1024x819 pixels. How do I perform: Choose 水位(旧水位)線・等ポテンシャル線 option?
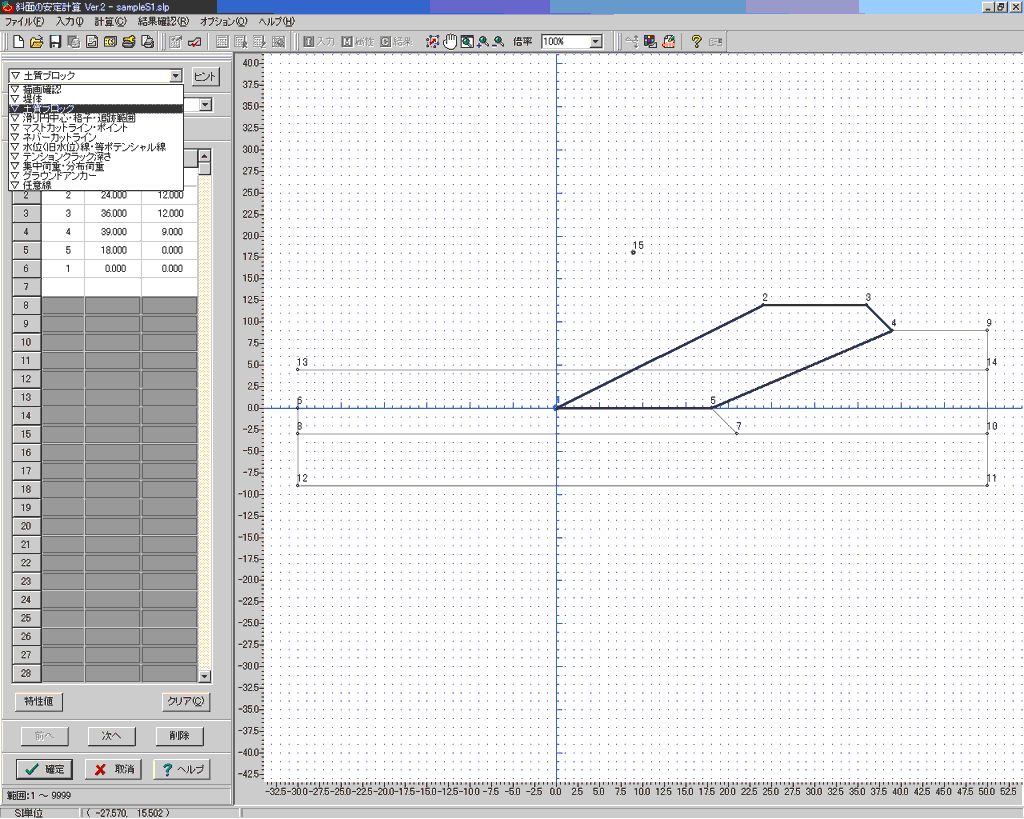[x=95, y=147]
